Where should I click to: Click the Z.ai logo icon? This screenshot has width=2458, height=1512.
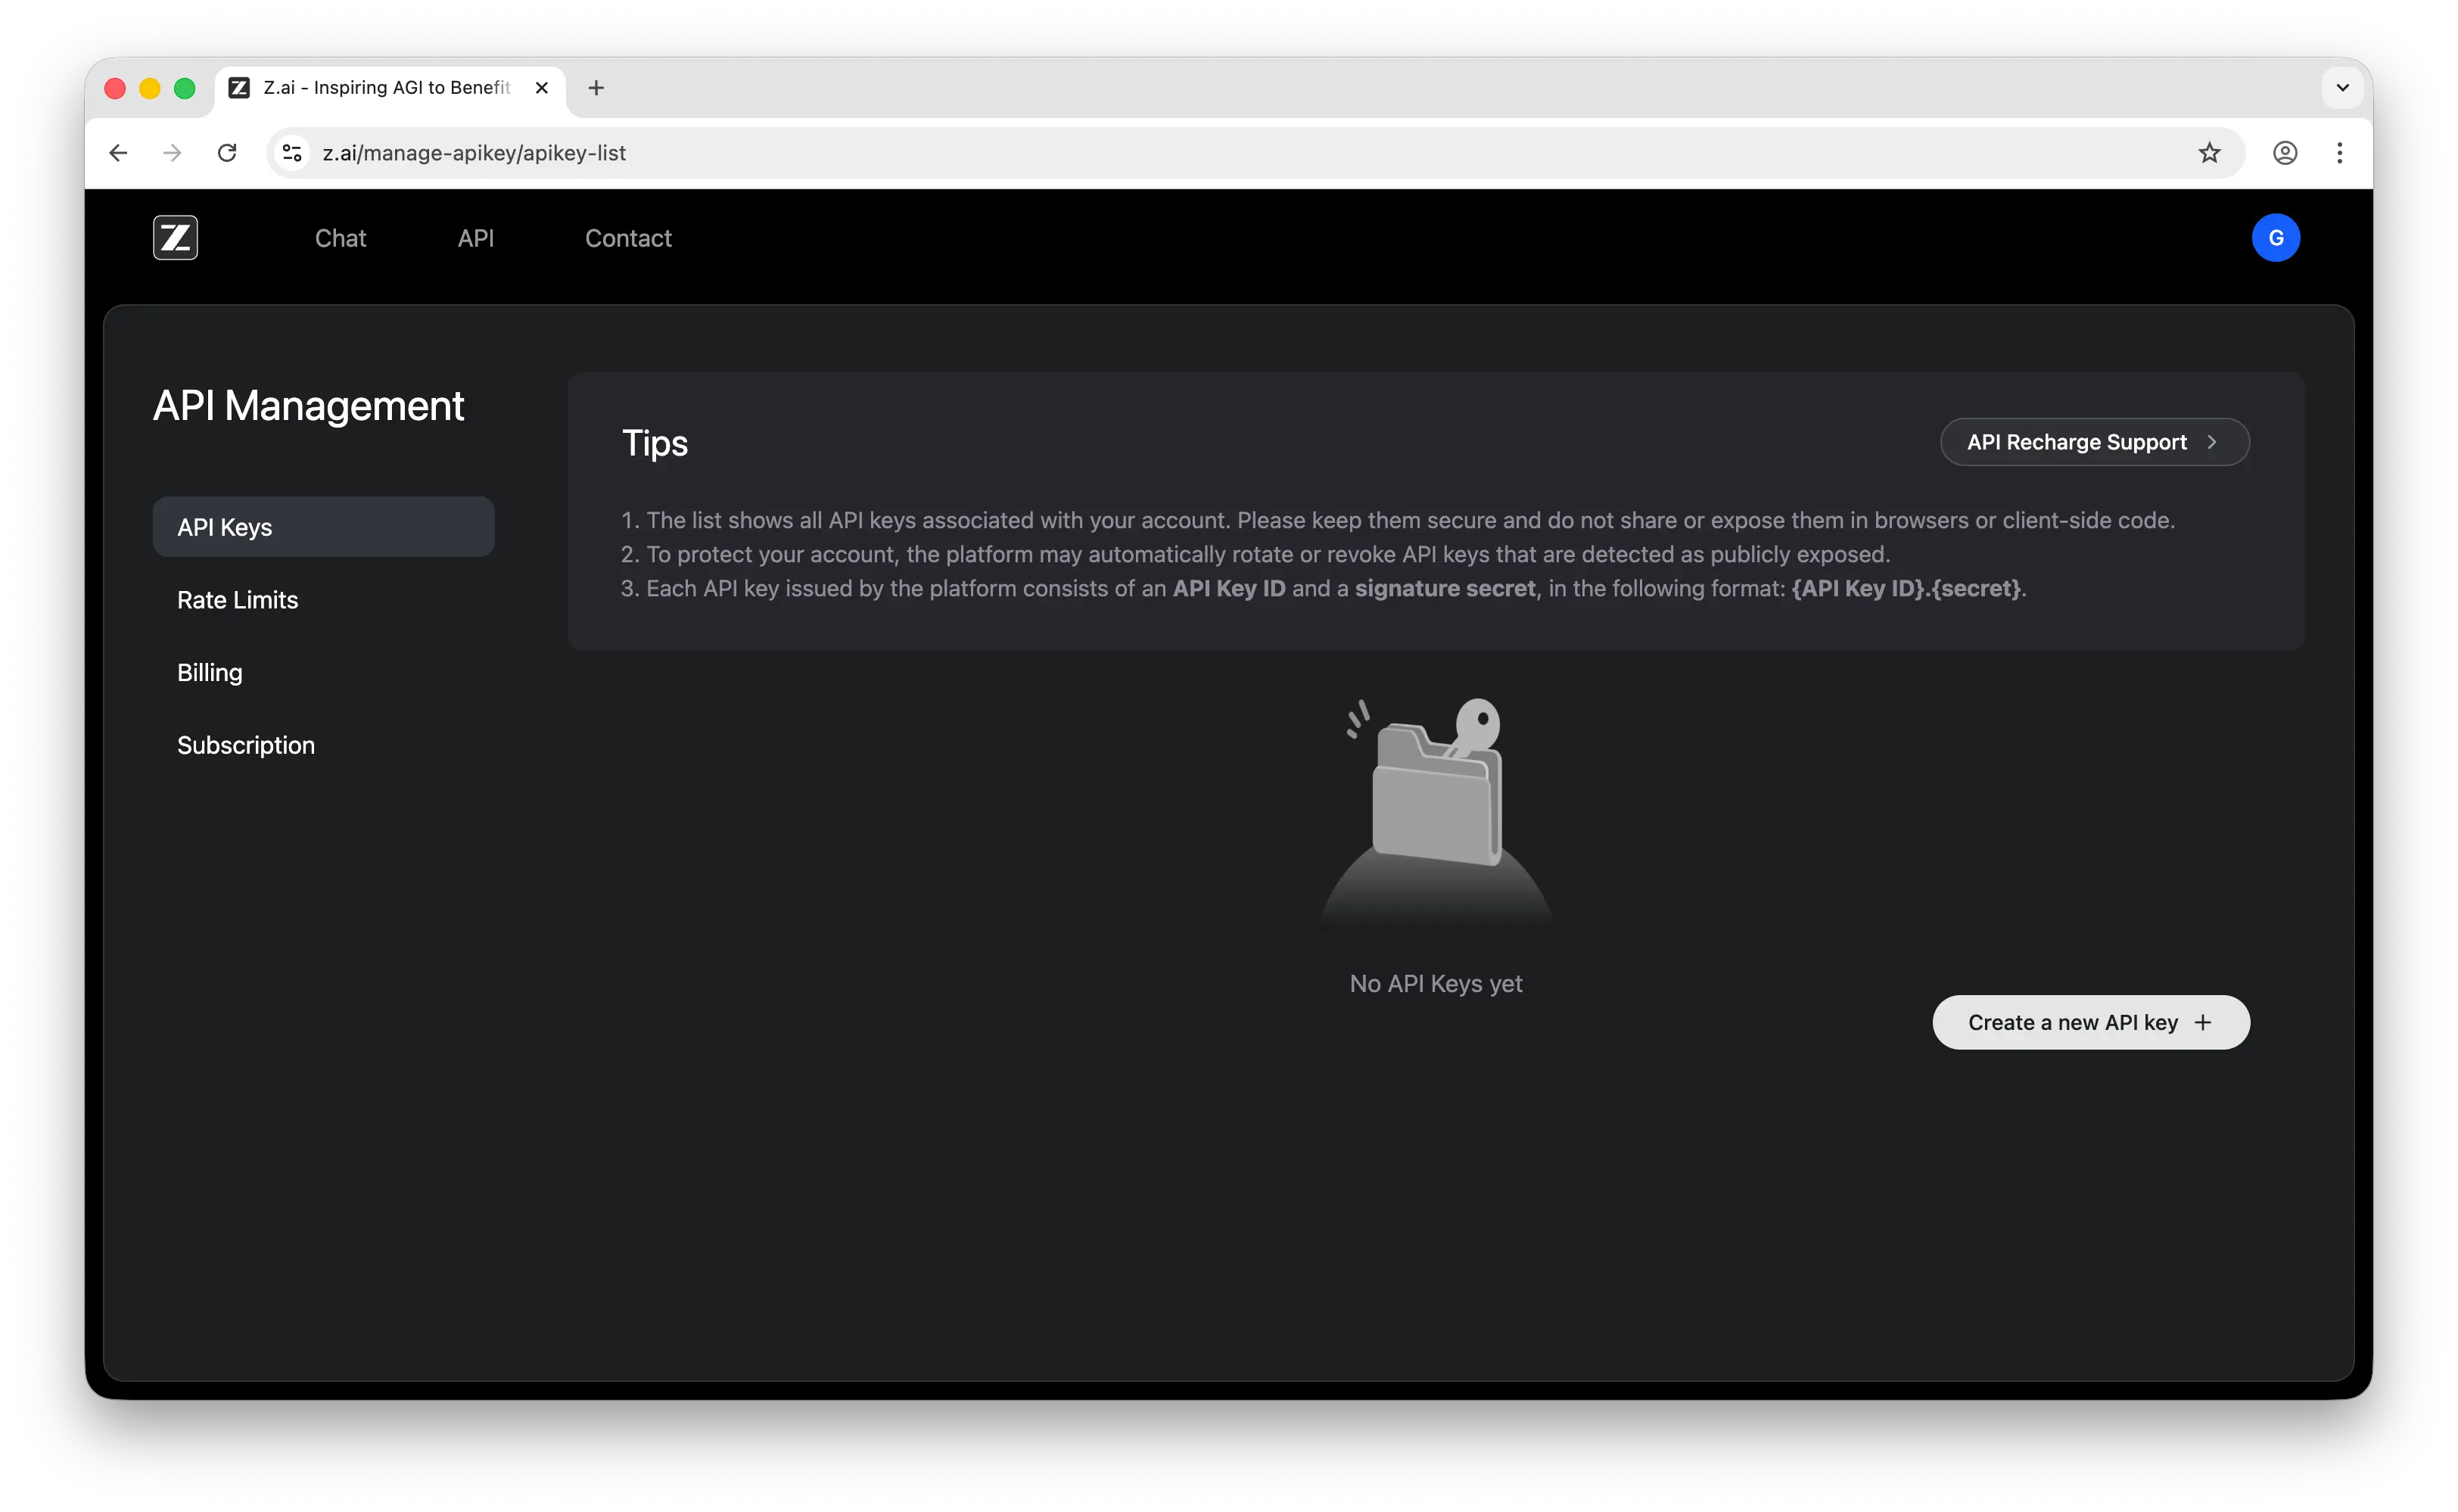[175, 237]
